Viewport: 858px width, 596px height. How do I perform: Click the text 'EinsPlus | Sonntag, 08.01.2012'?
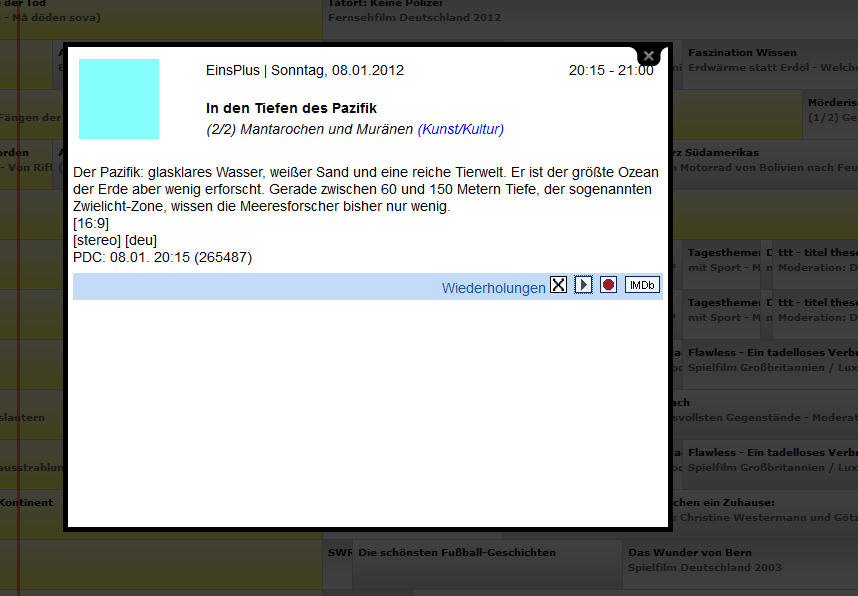305,71
